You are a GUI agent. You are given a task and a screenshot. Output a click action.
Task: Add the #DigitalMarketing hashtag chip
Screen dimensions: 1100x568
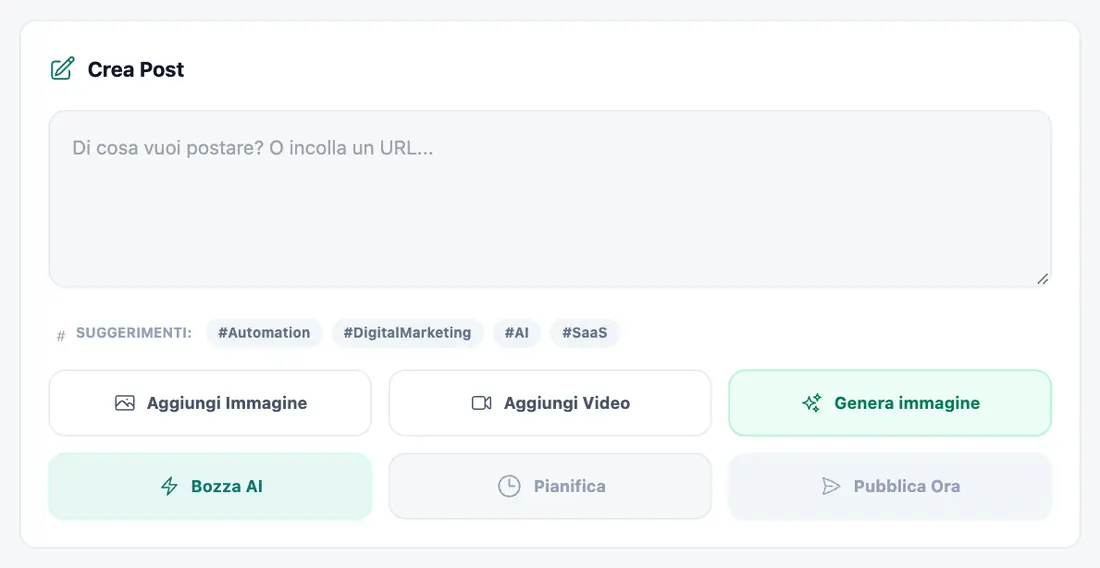coord(408,332)
